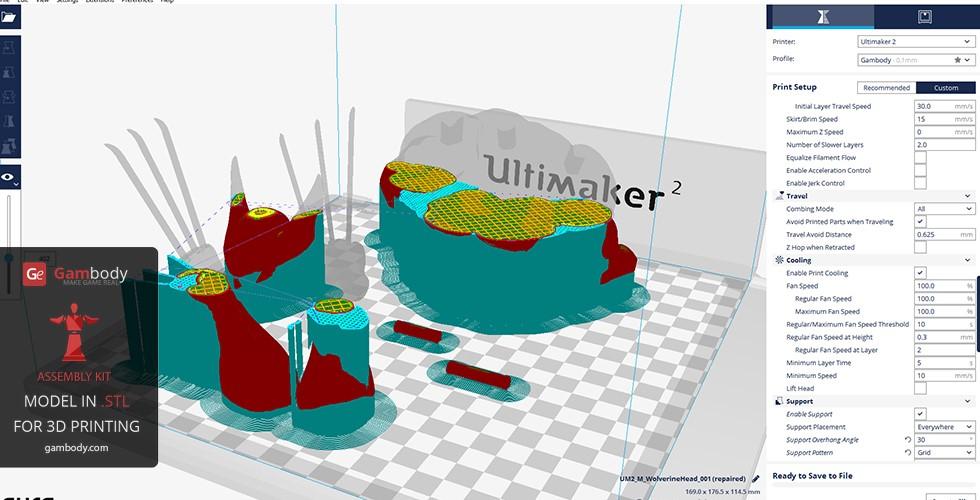
Task: Switch to the Monitor printer icon tab
Action: tap(924, 16)
